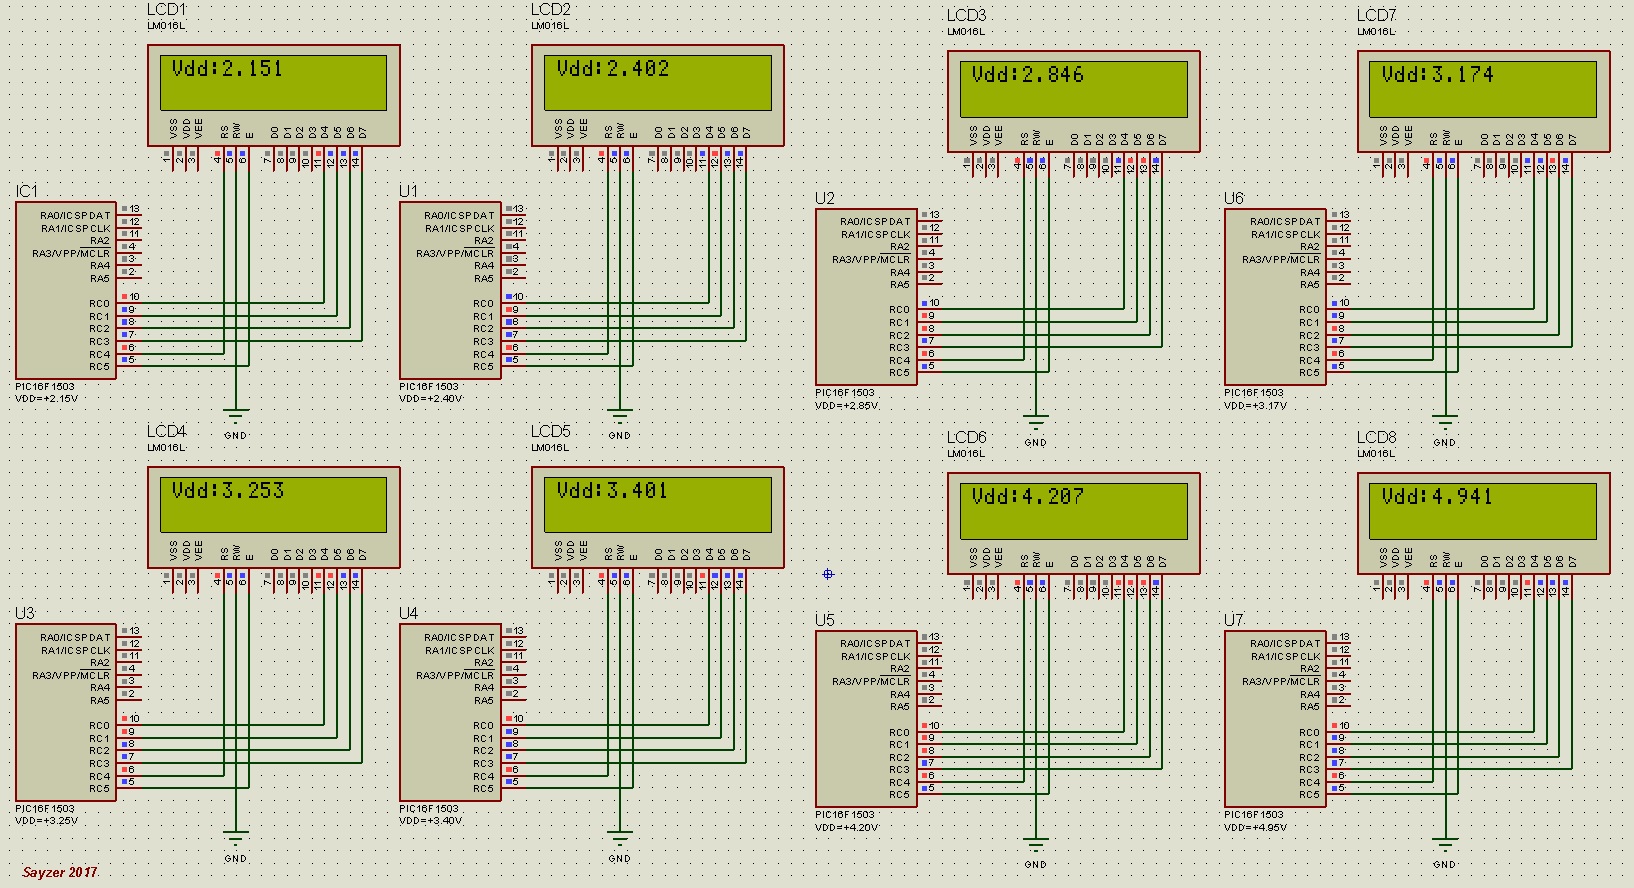Image resolution: width=1634 pixels, height=888 pixels.
Task: Select the LCD2 screen reading Vdd:2.402
Action: point(657,82)
